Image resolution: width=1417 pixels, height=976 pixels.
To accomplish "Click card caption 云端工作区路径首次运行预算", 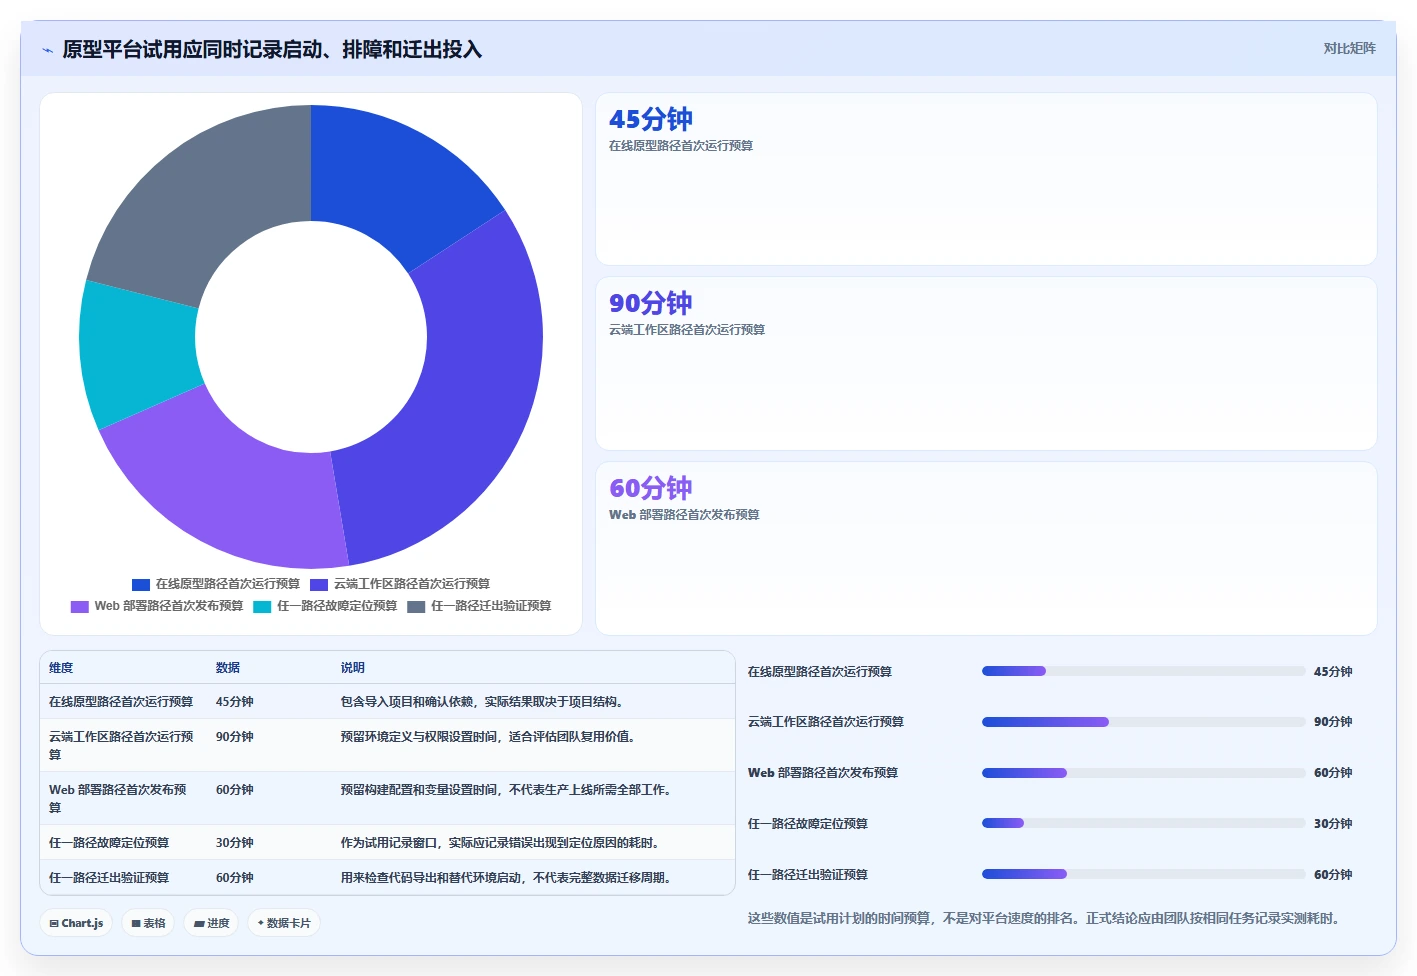I will click(687, 329).
